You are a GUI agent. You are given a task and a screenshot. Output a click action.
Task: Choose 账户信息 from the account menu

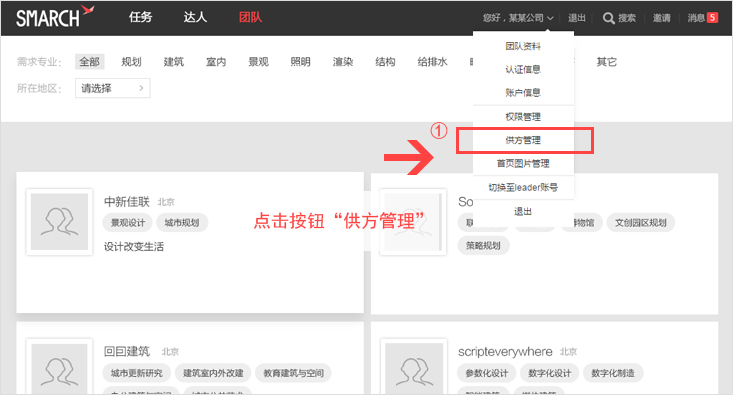(523, 93)
